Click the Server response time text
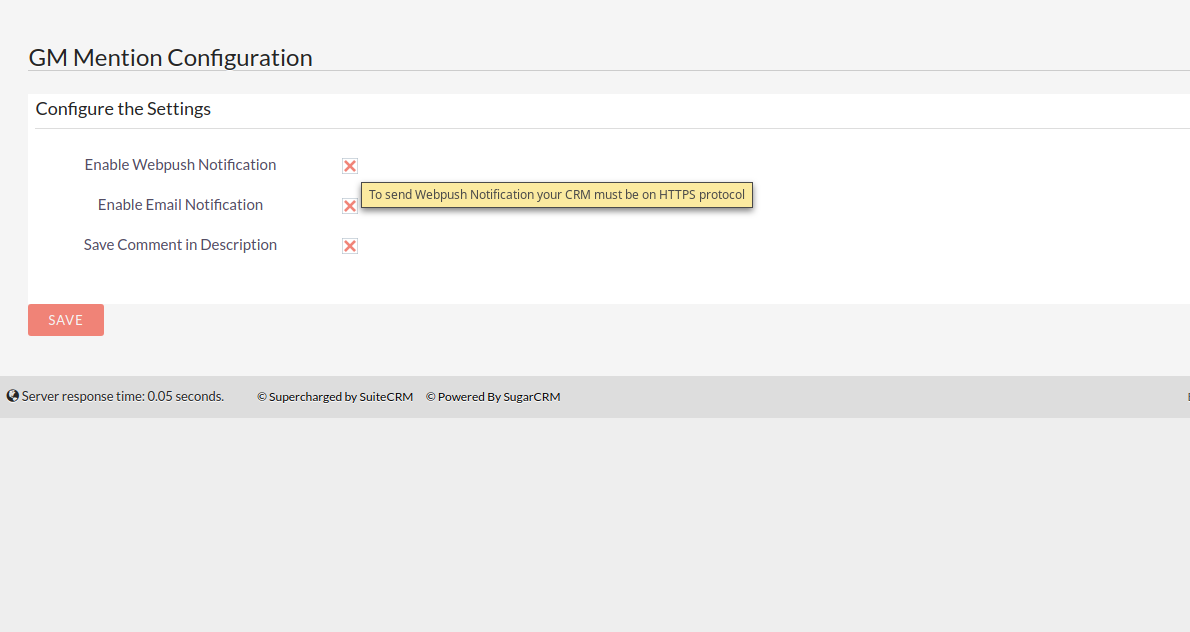 (123, 396)
